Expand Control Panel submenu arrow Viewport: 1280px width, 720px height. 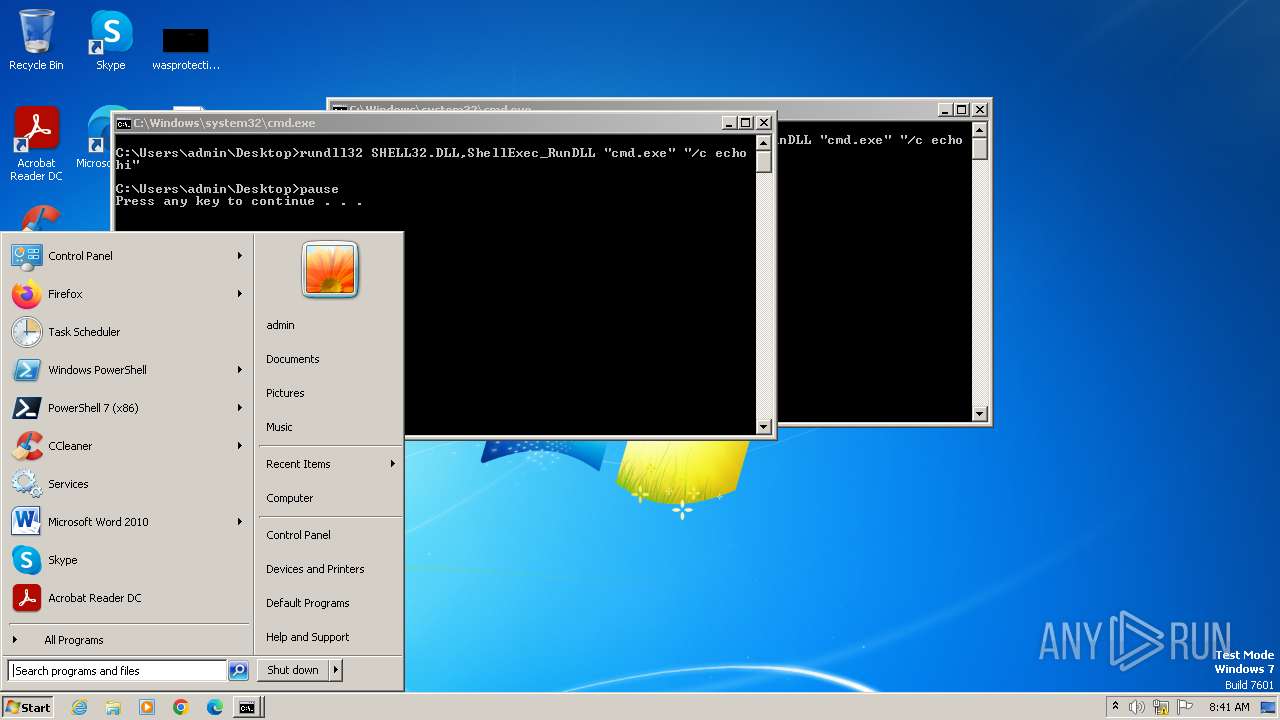pos(240,256)
